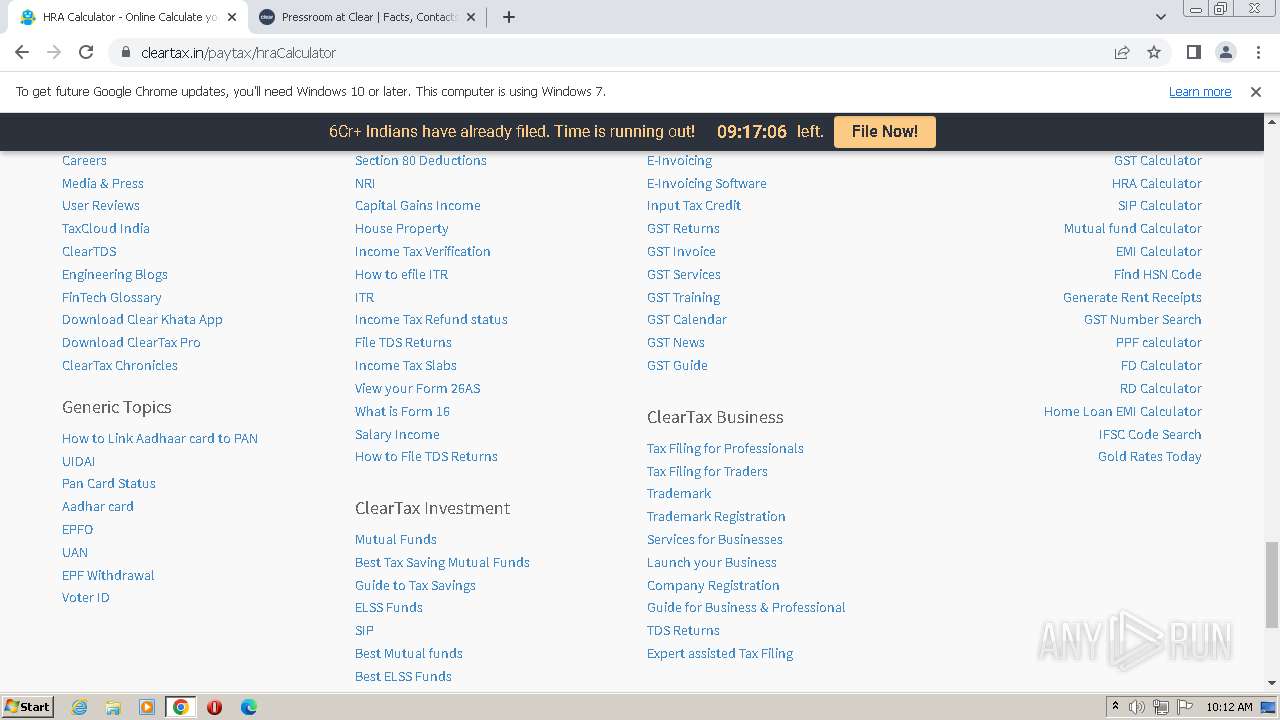This screenshot has height=720, width=1280.
Task: Click the site lock icon in address bar
Action: [x=126, y=52]
